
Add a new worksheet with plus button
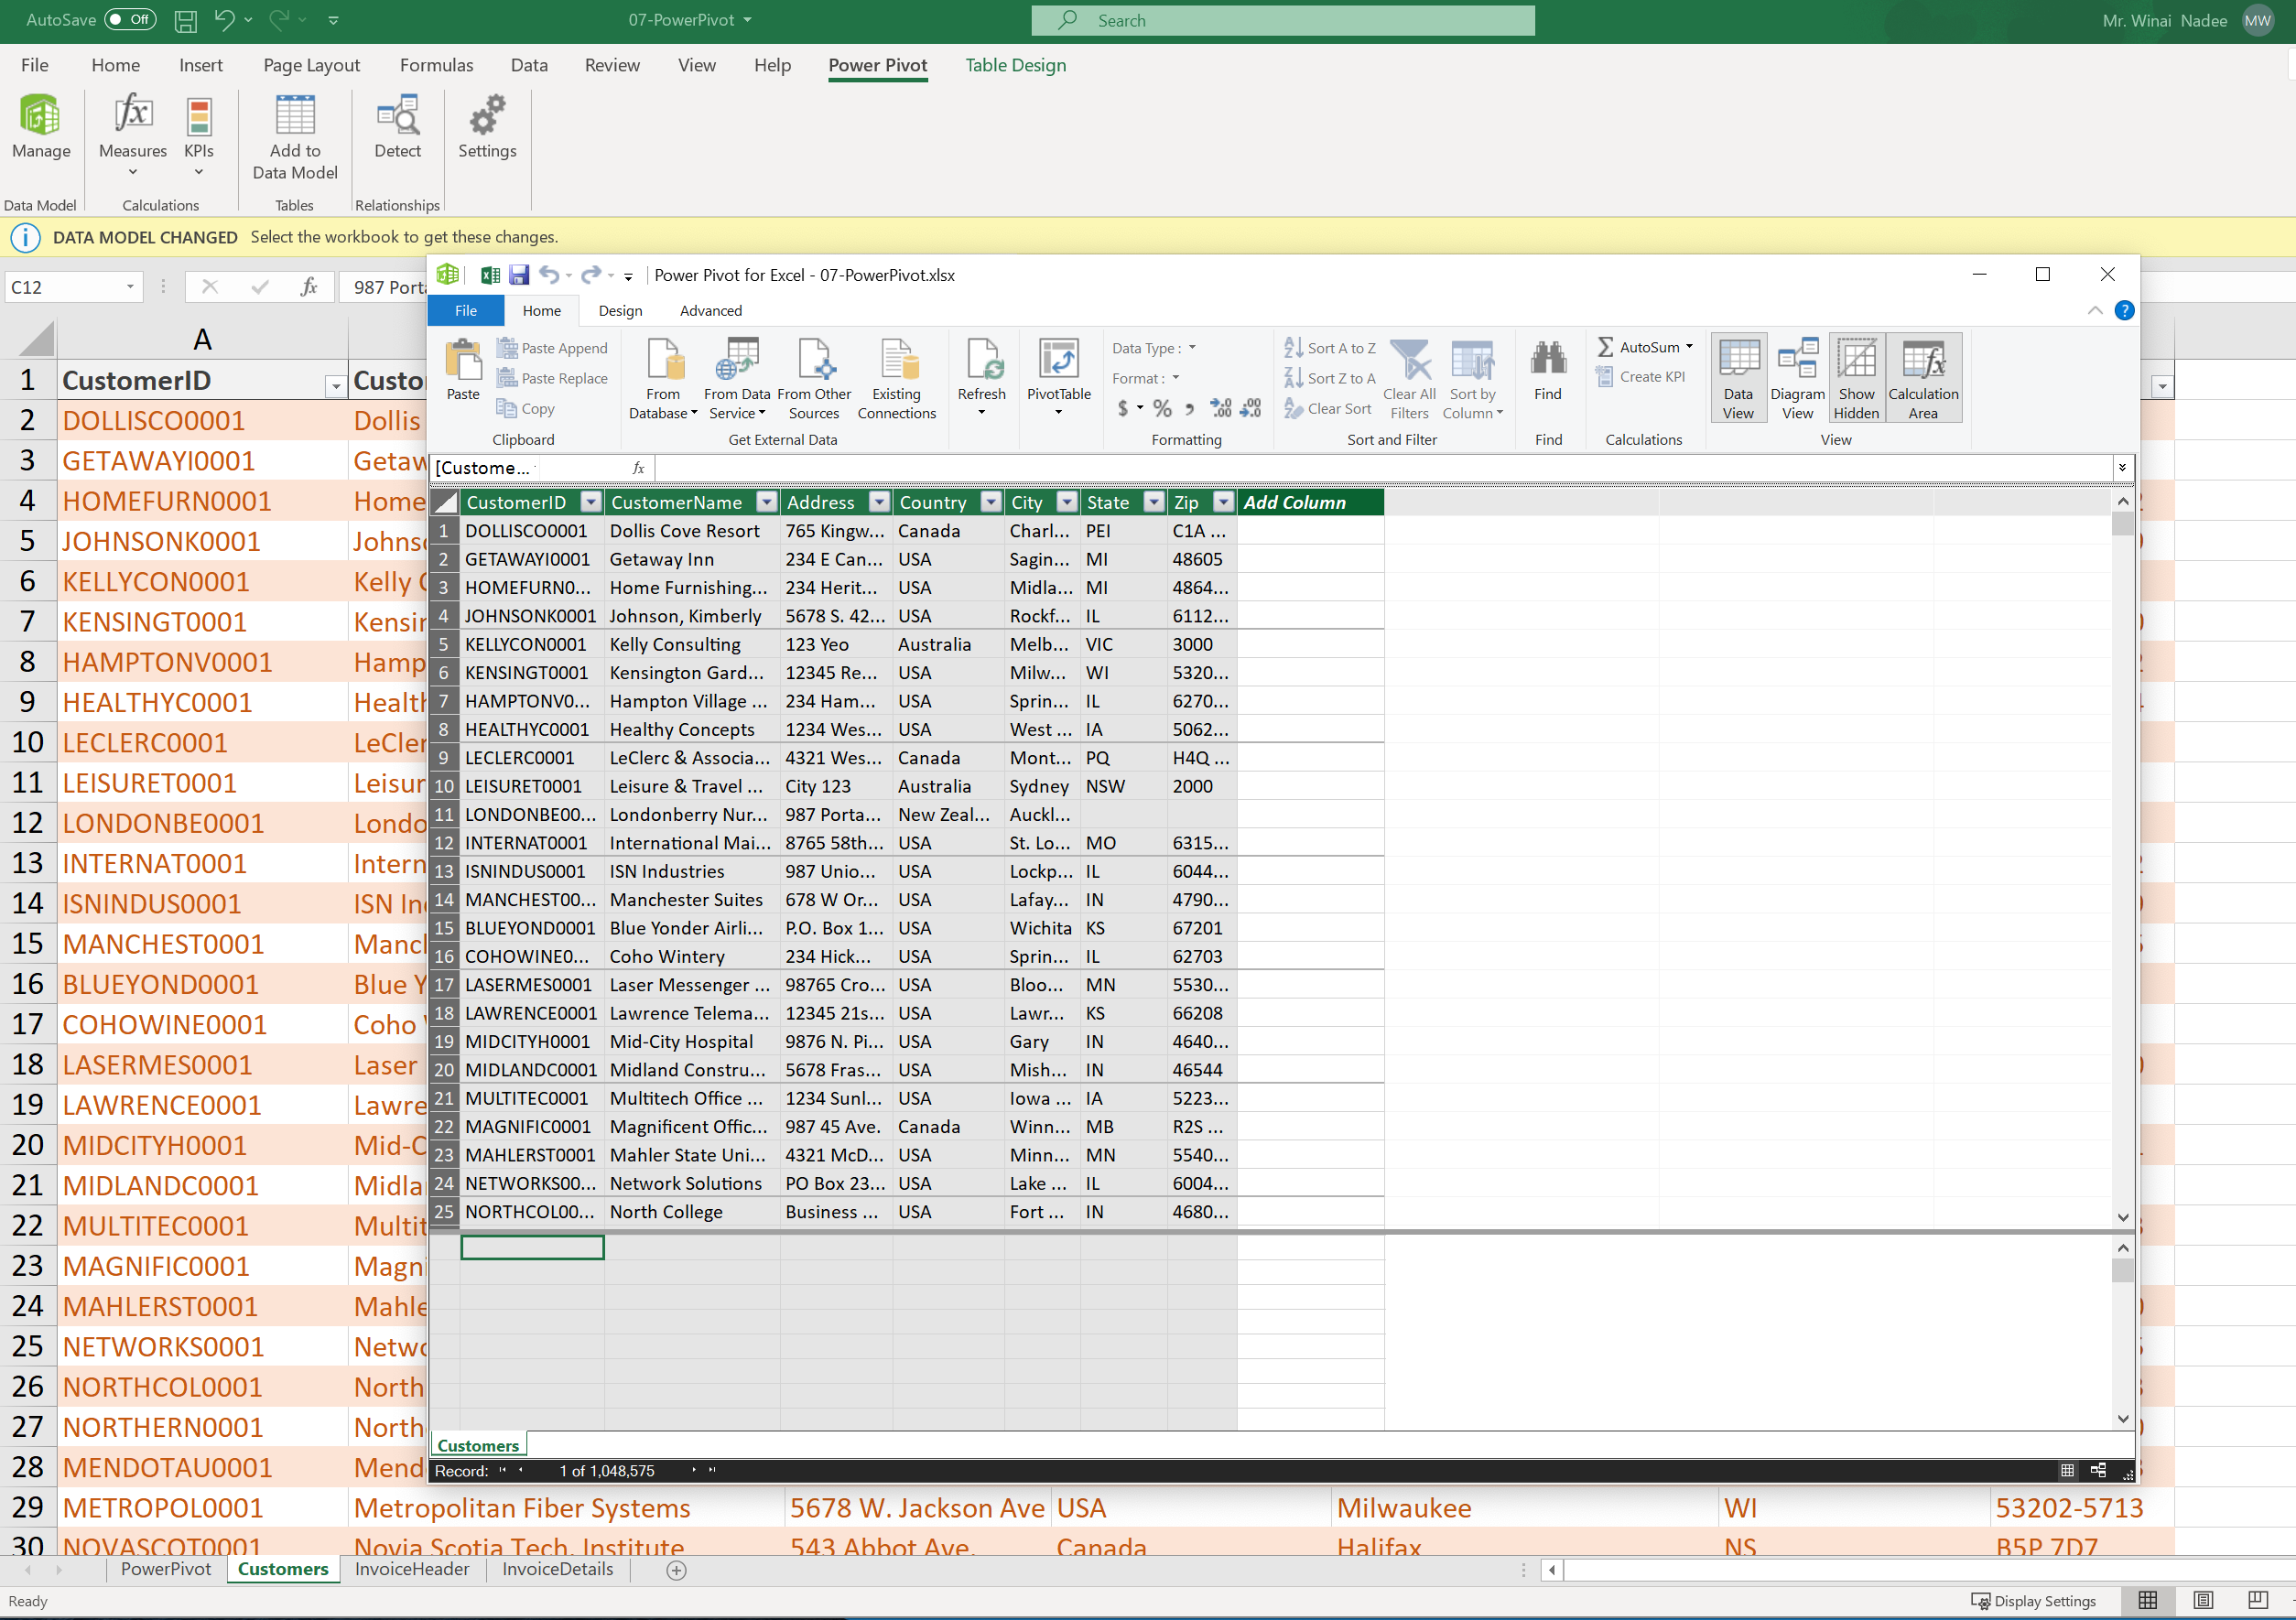(677, 1570)
